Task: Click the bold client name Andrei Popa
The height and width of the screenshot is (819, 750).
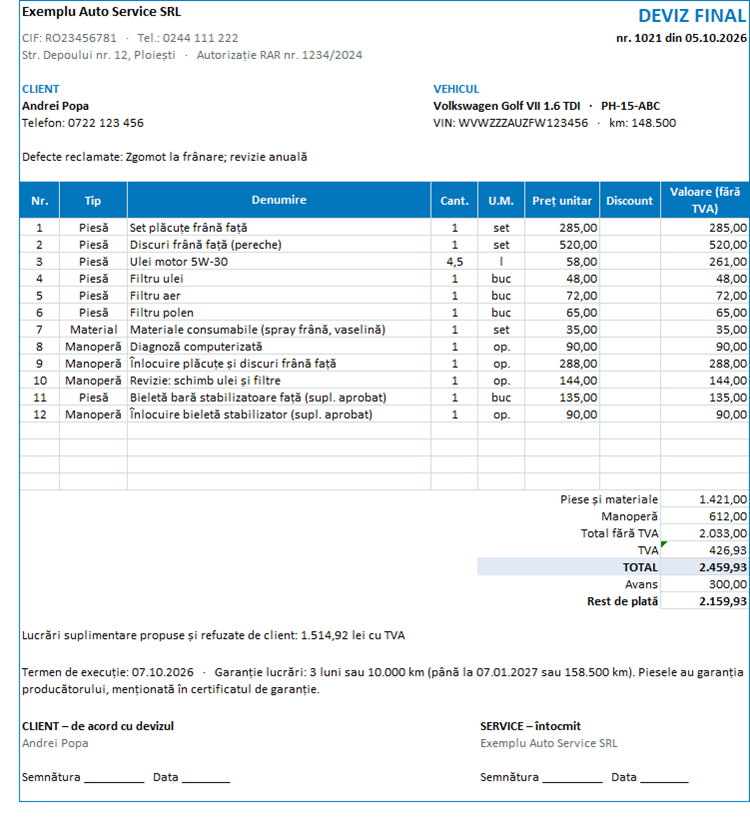Action: [55, 106]
